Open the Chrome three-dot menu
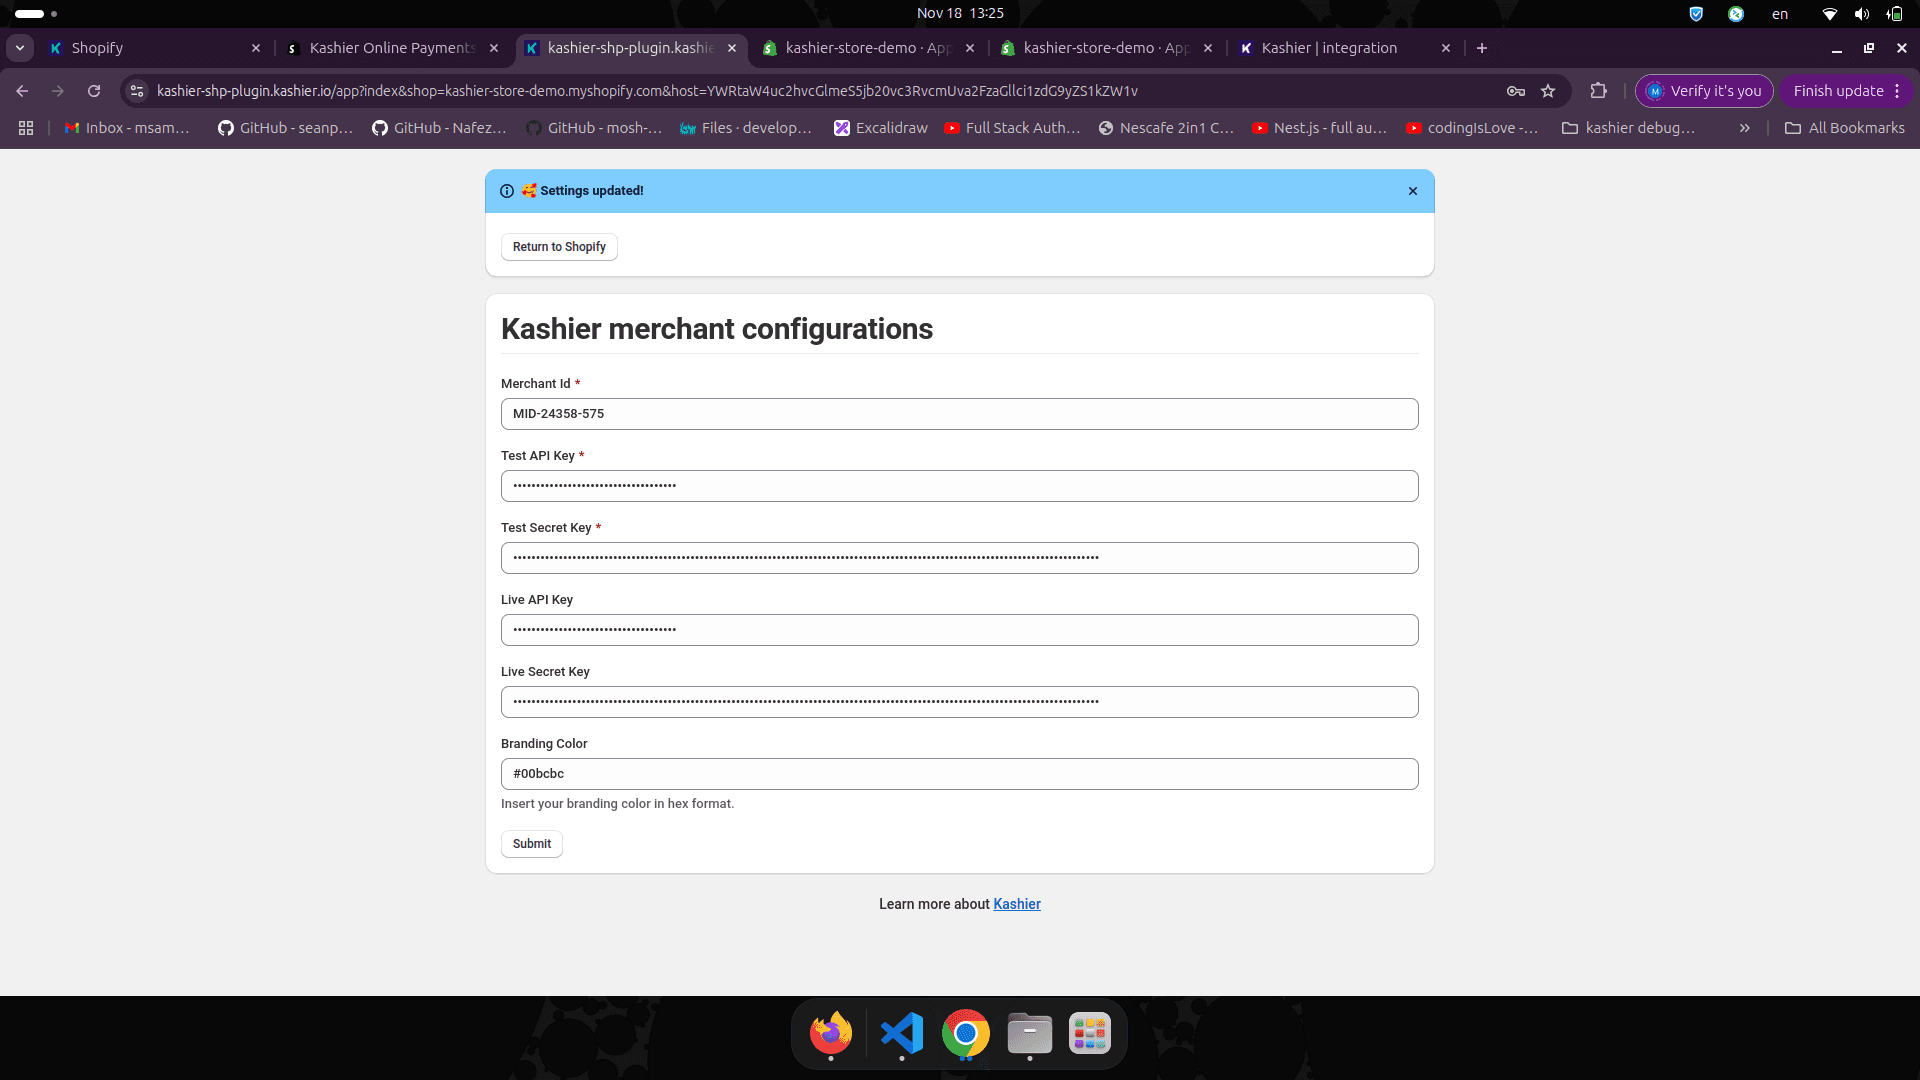1920x1080 pixels. (x=1897, y=91)
